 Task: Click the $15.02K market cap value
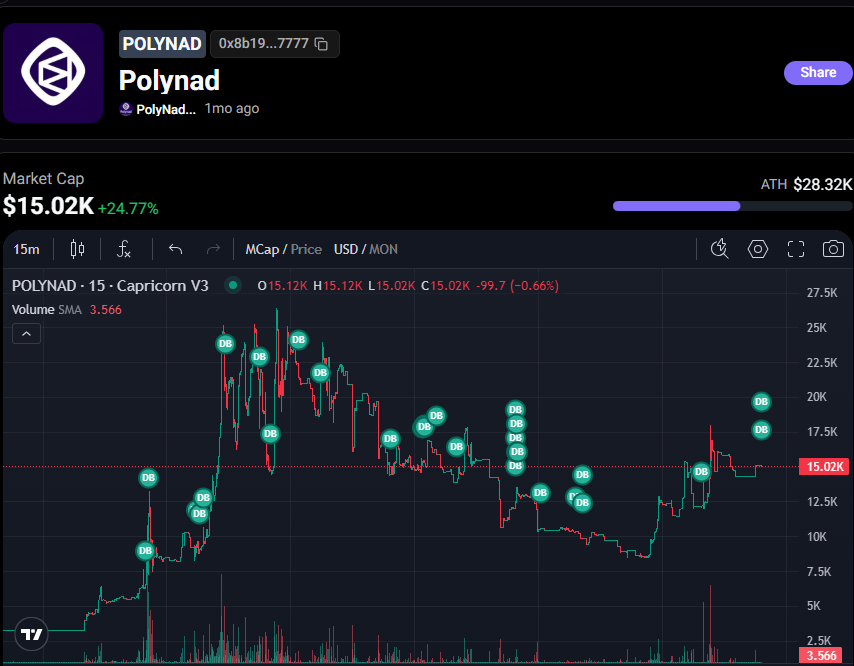[48, 206]
